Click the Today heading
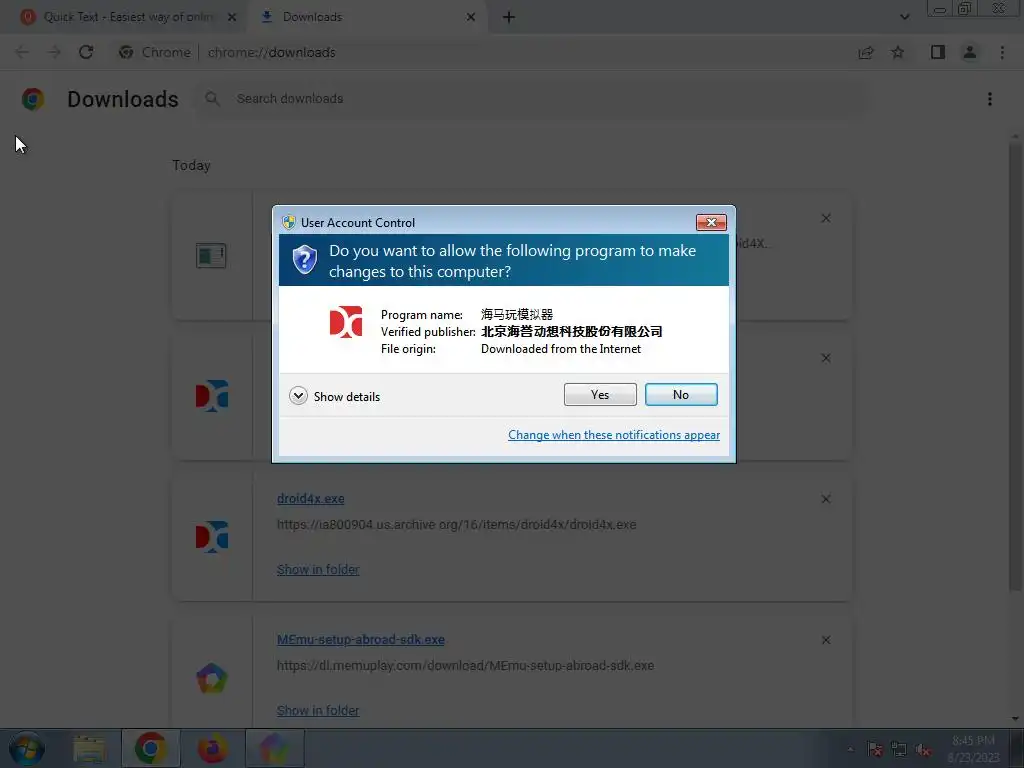The image size is (1024, 768). click(191, 165)
